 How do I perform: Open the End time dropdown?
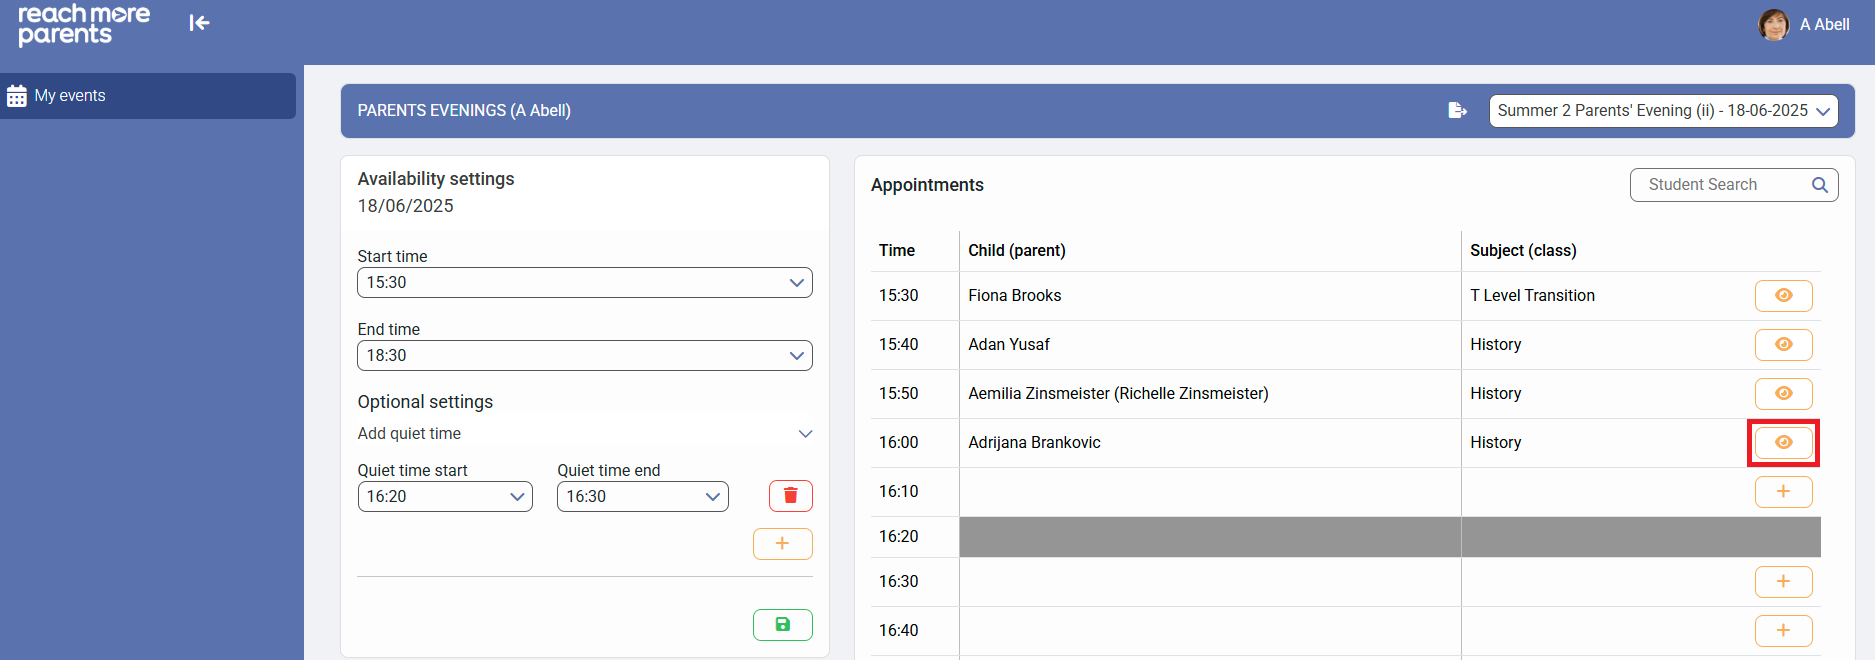584,356
